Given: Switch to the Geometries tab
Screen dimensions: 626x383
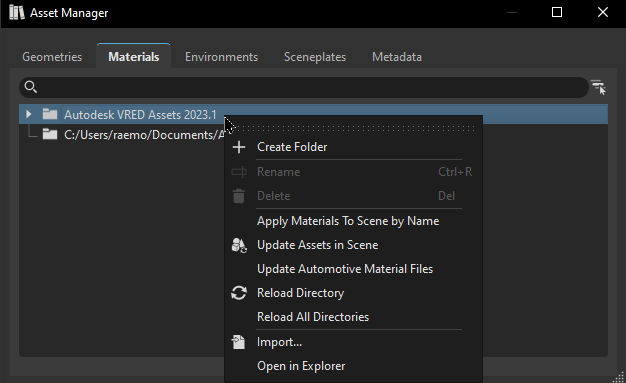Looking at the screenshot, I should pyautogui.click(x=52, y=57).
